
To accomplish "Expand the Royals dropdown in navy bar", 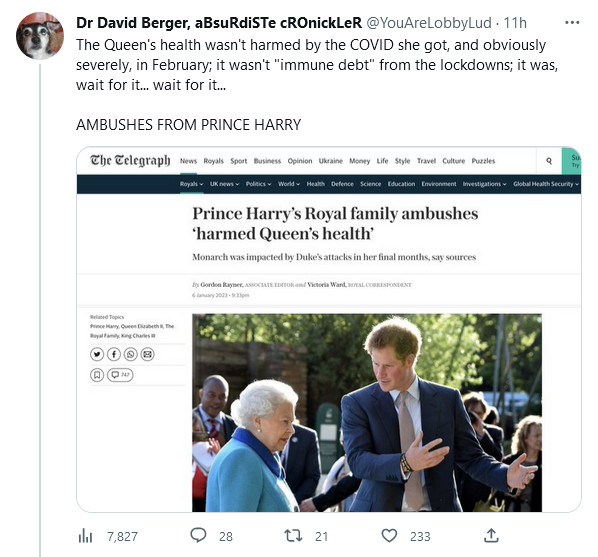I will 191,184.
